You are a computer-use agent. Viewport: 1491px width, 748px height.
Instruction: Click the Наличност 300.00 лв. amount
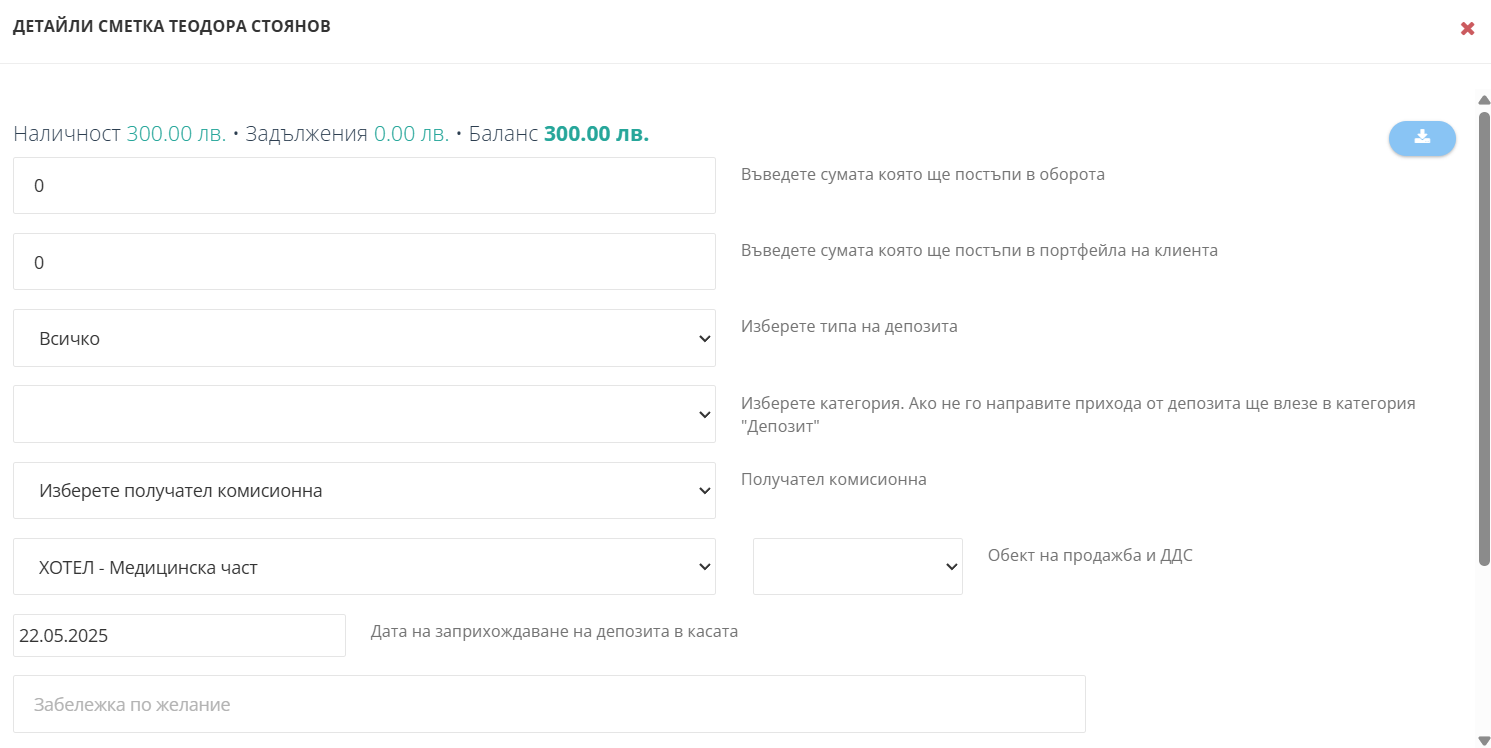(x=176, y=134)
